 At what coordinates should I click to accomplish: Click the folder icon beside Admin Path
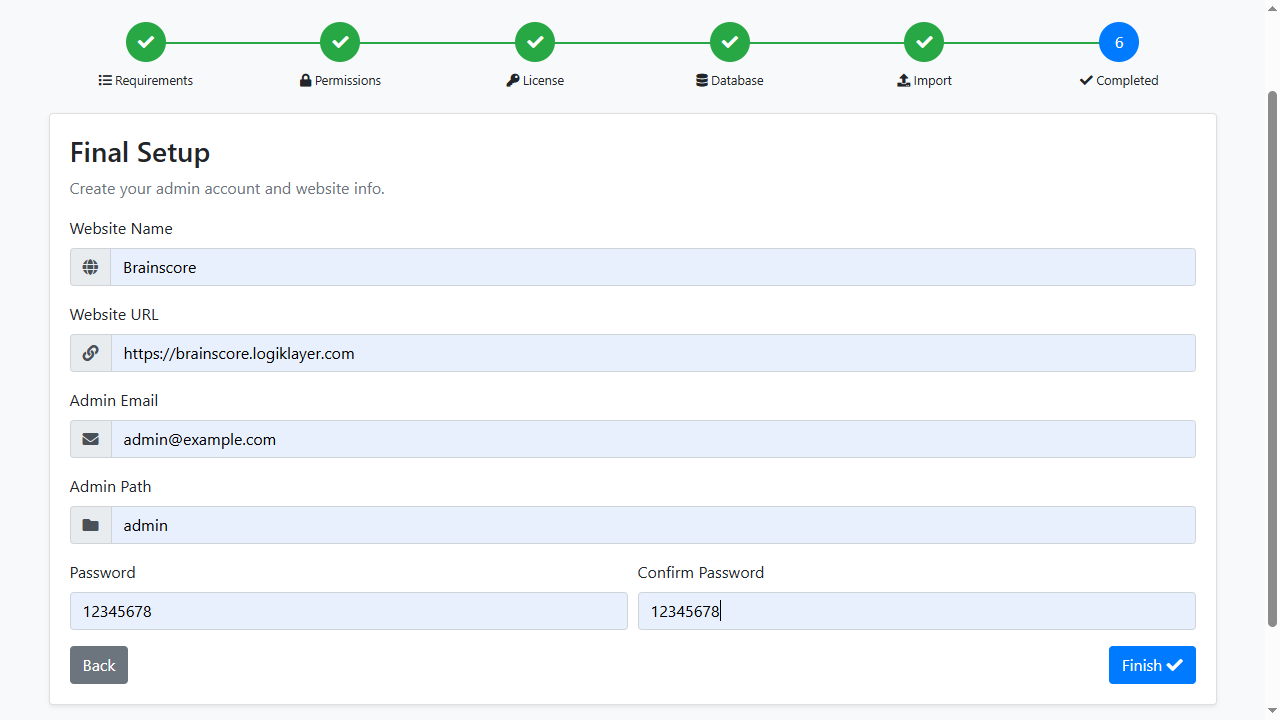(x=90, y=525)
